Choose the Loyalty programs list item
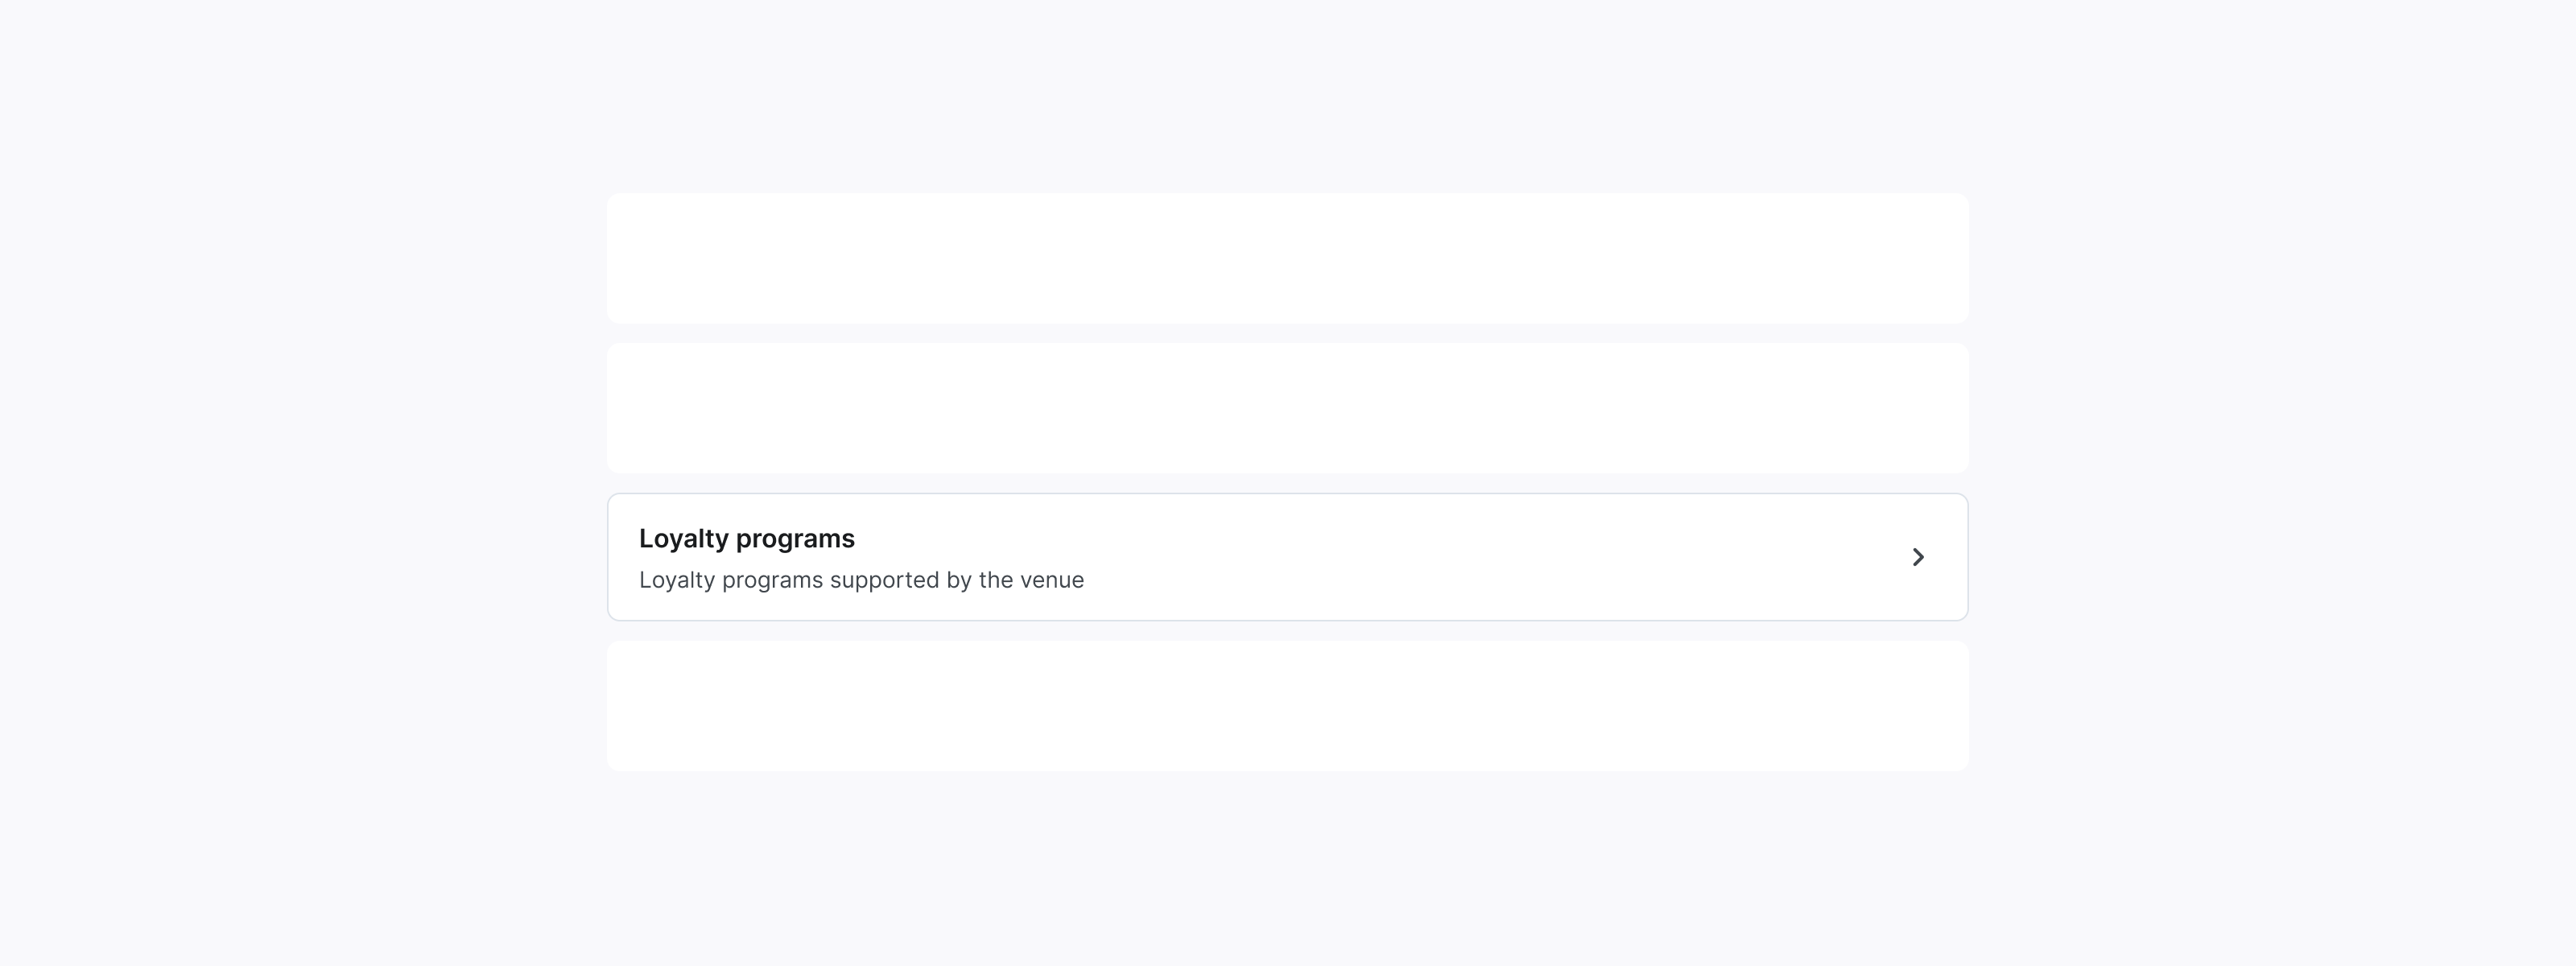The width and height of the screenshot is (2576, 966). [1287, 557]
